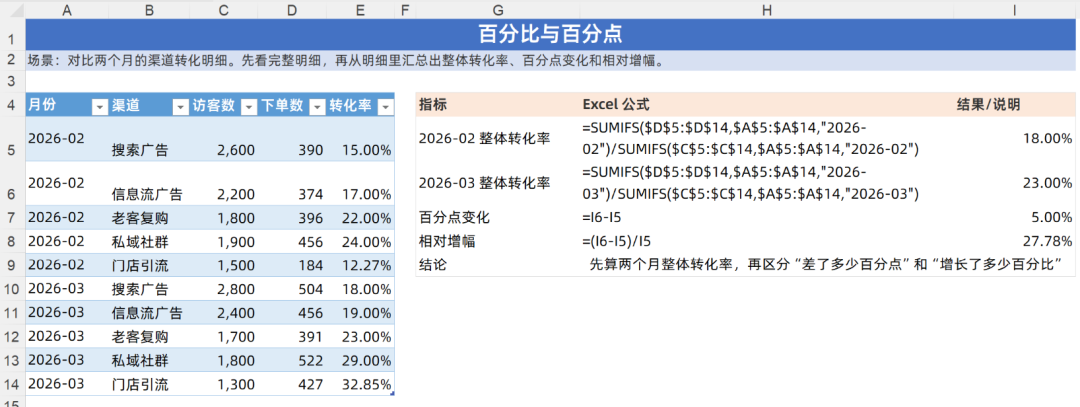
Task: Select column header F
Action: pos(404,10)
